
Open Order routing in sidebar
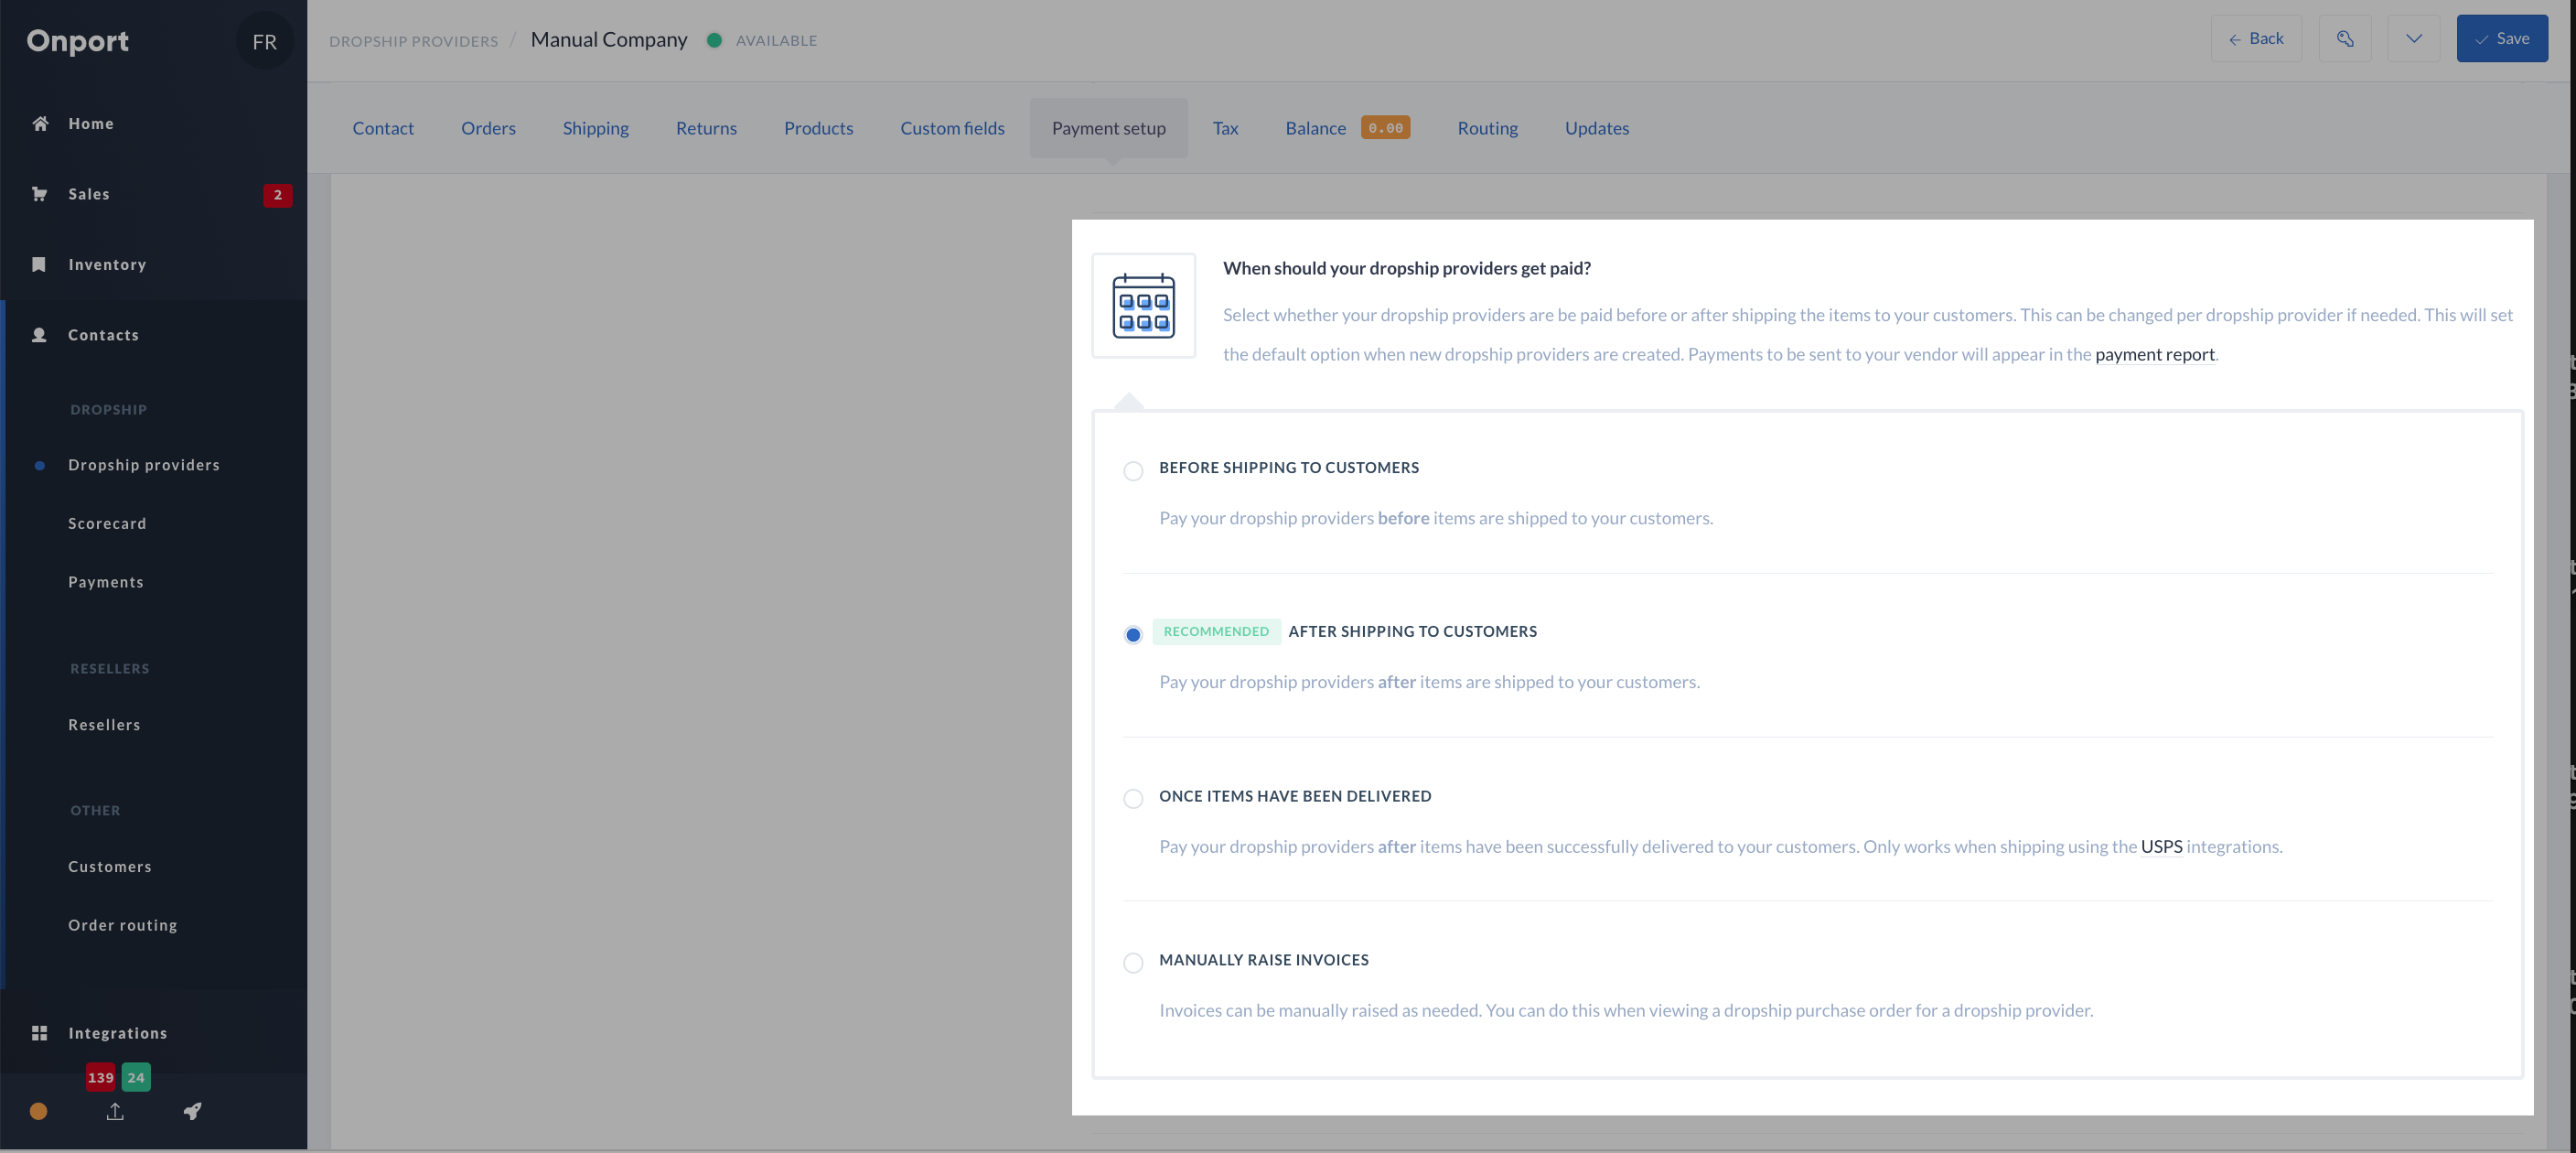click(x=123, y=925)
